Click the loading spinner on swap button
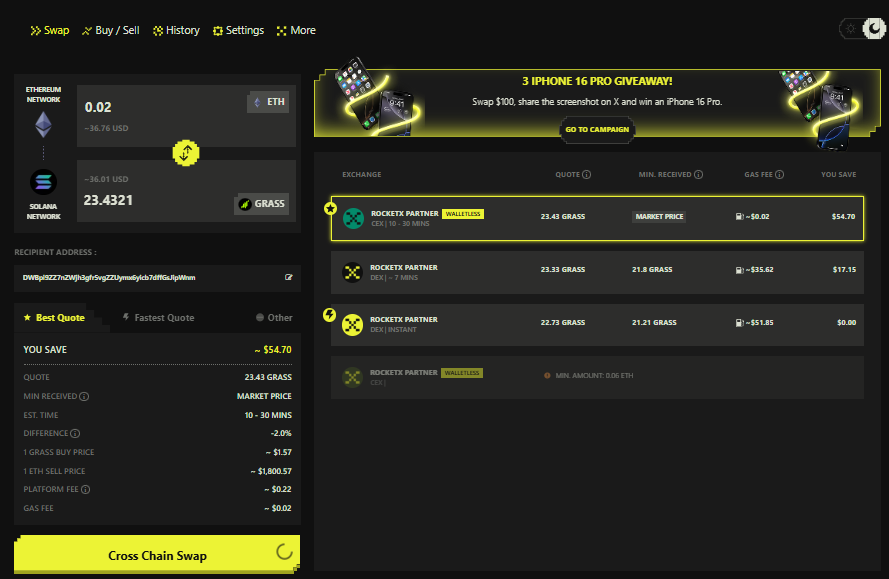 click(284, 551)
